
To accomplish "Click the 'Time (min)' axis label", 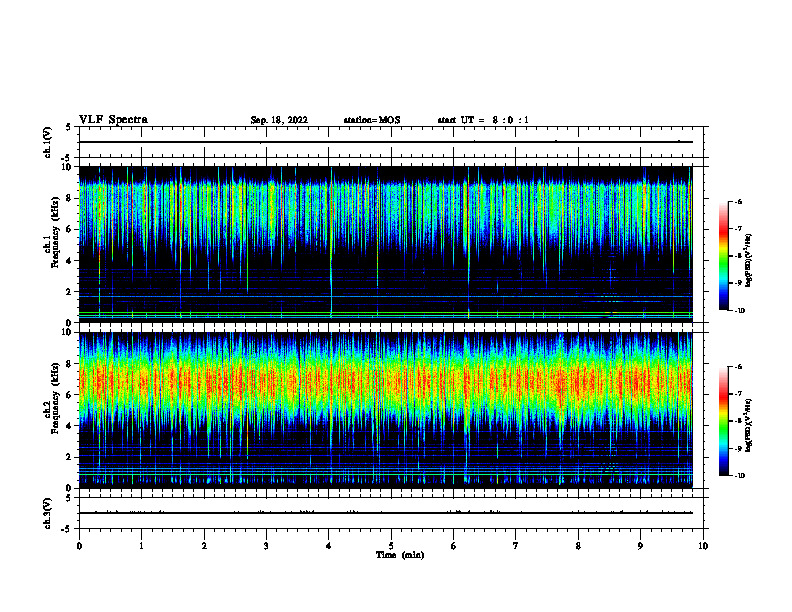I will (400, 555).
